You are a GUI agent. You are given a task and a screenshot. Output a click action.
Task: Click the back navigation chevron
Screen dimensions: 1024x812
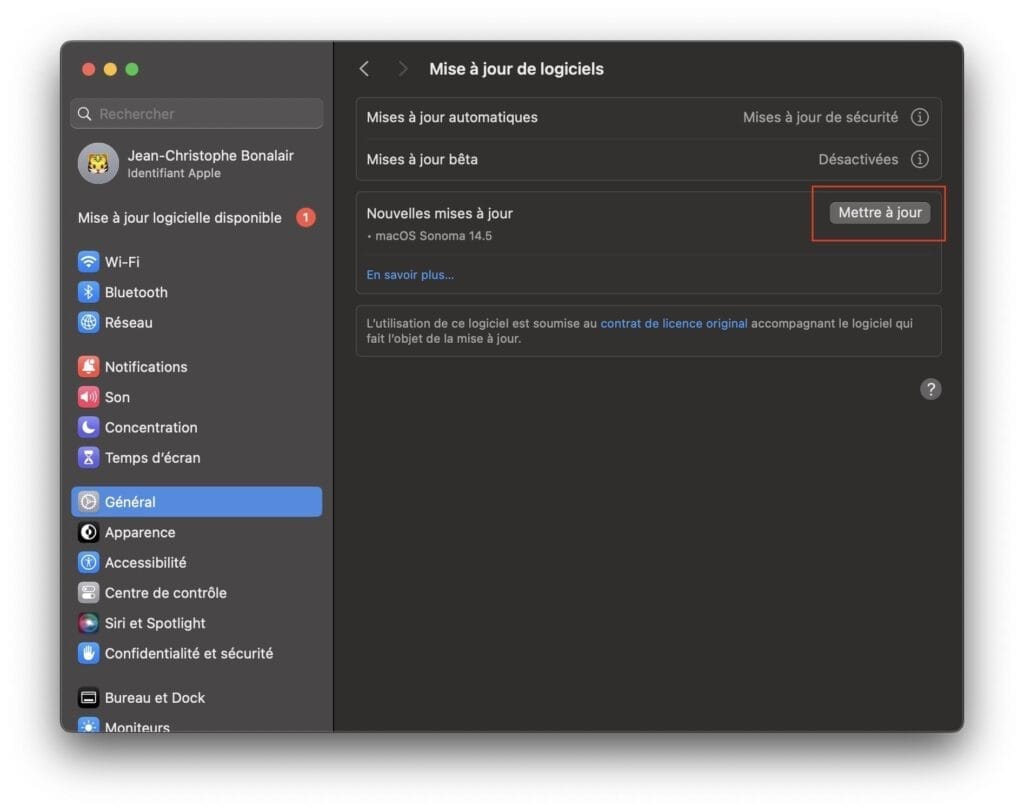pyautogui.click(x=364, y=69)
